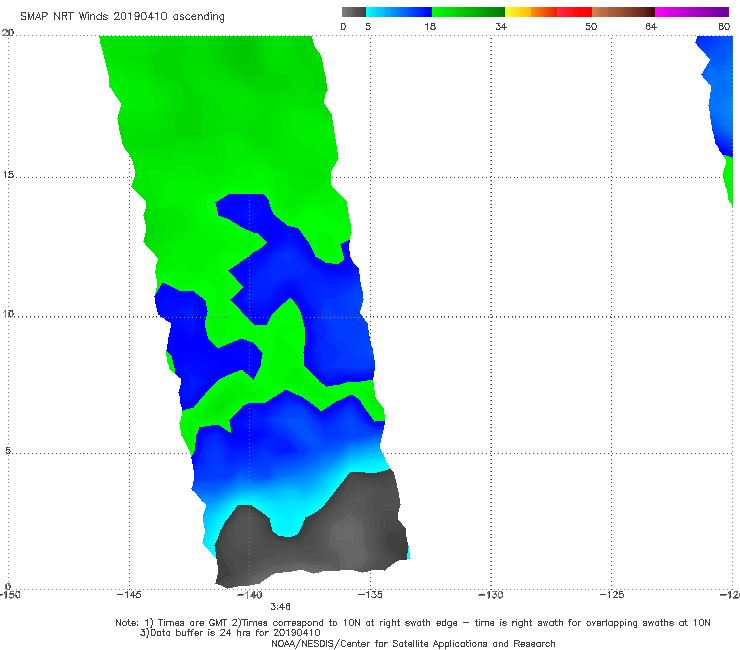The width and height of the screenshot is (740, 650).
Task: Click the latitude label '15'
Action: click(8, 175)
